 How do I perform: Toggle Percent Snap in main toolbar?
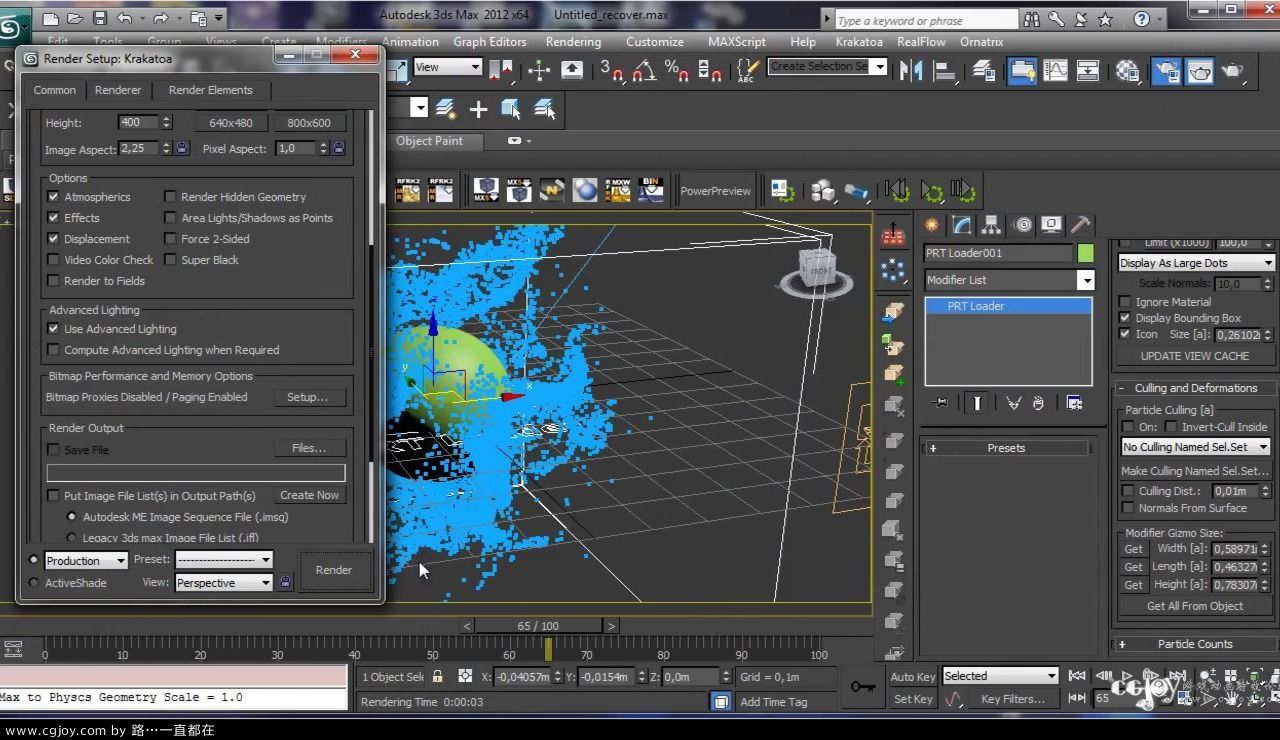coord(677,69)
